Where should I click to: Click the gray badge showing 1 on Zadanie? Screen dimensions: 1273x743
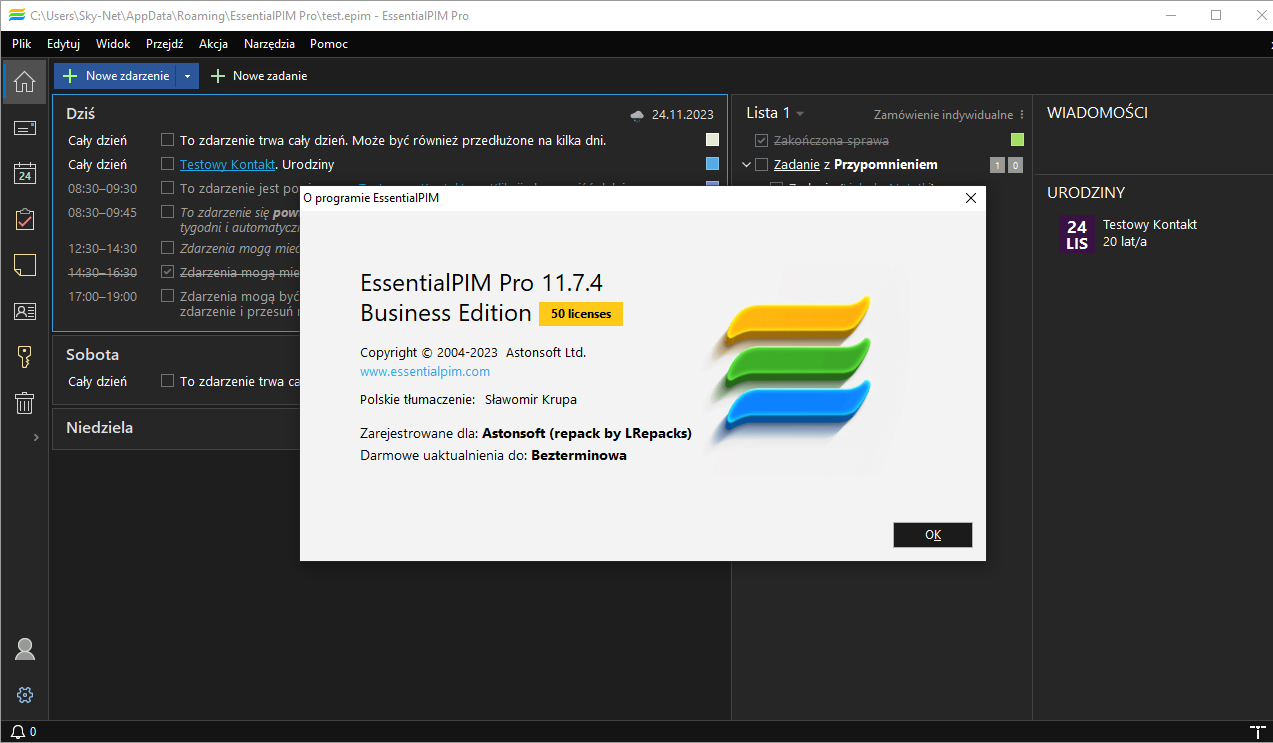point(997,165)
